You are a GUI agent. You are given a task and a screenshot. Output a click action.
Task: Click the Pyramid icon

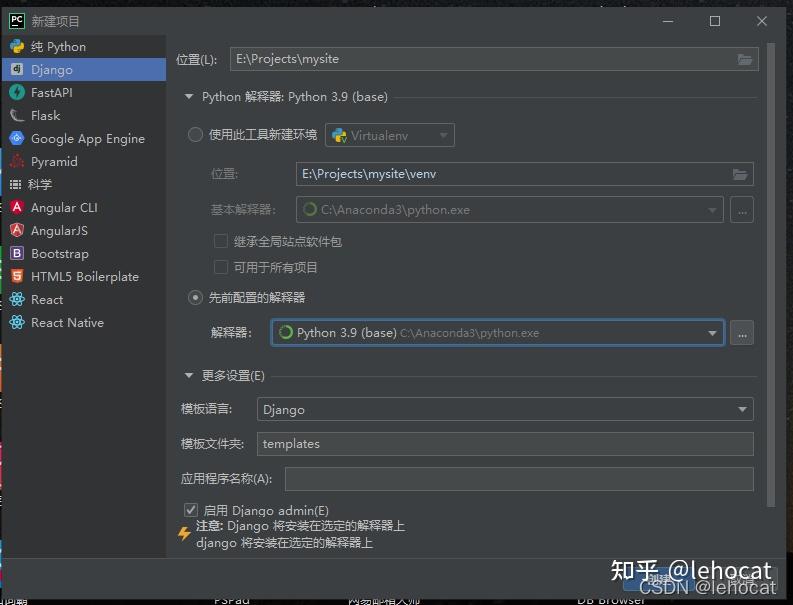click(17, 161)
